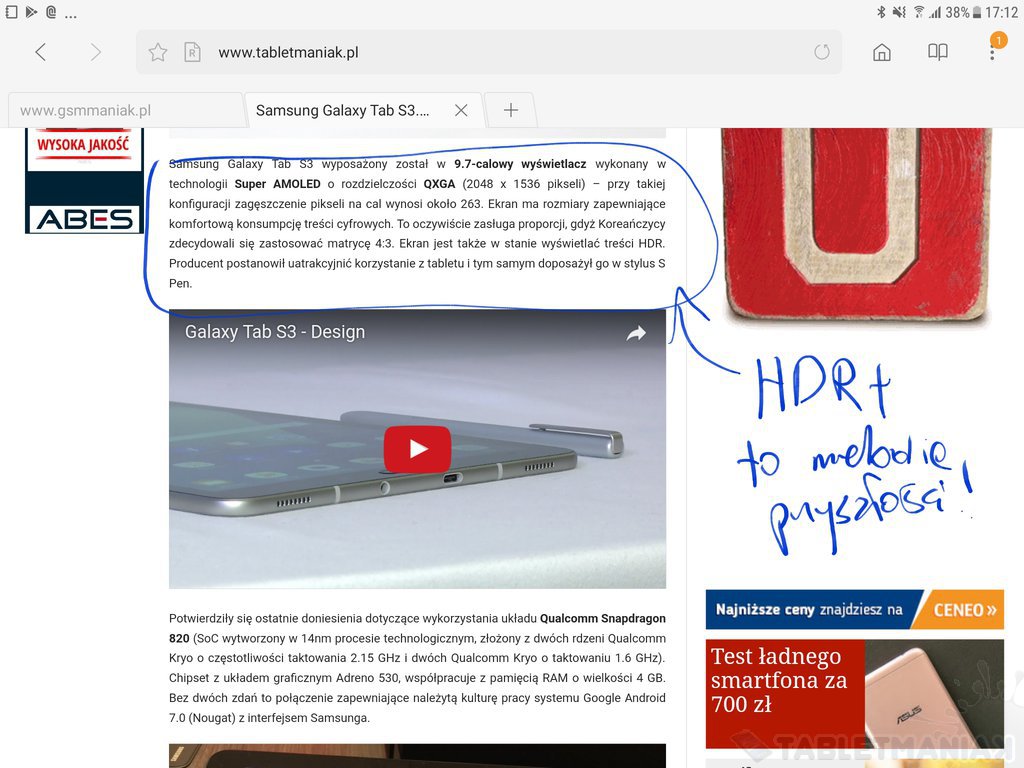Share the Galaxy Tab S3 Design video
The image size is (1024, 768).
(636, 333)
